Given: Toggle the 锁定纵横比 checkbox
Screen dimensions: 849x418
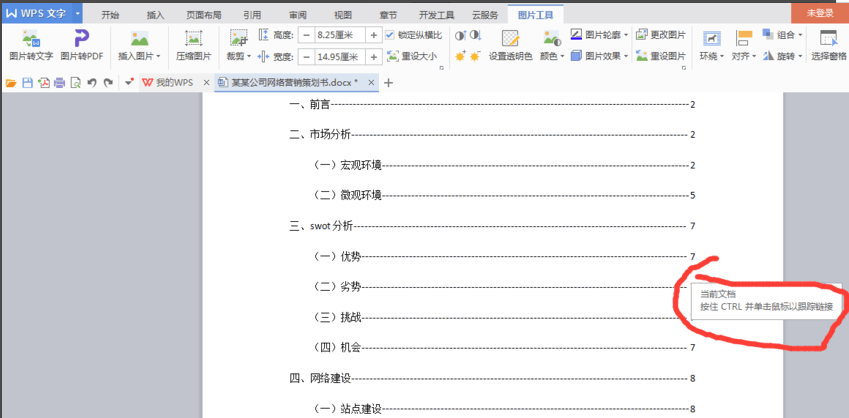Looking at the screenshot, I should click(x=390, y=35).
